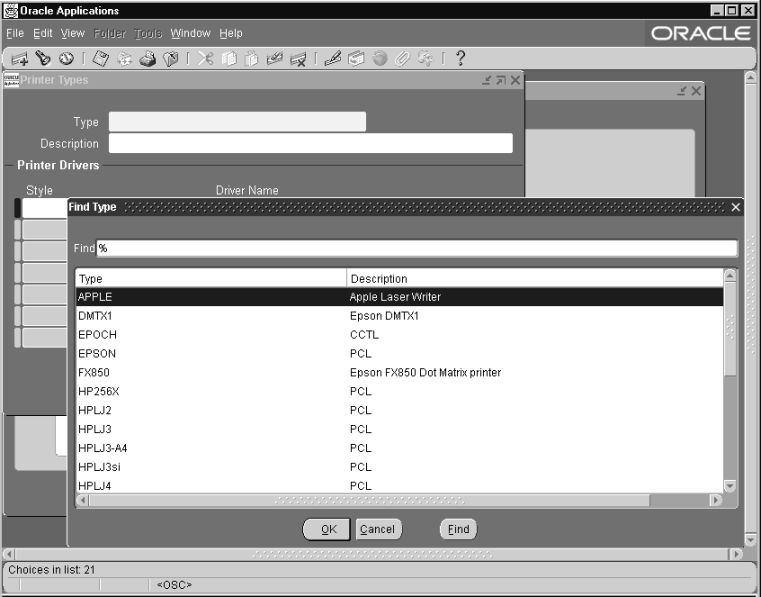Click the main window scroll up arrow
The width and height of the screenshot is (761, 597).
[751, 77]
